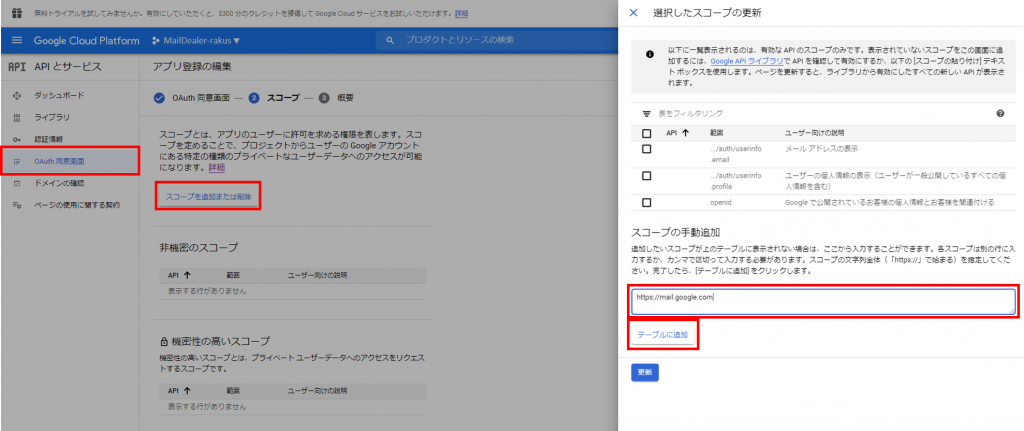Click the スコープの手動追加 heading
1024x431 pixels.
(675, 232)
